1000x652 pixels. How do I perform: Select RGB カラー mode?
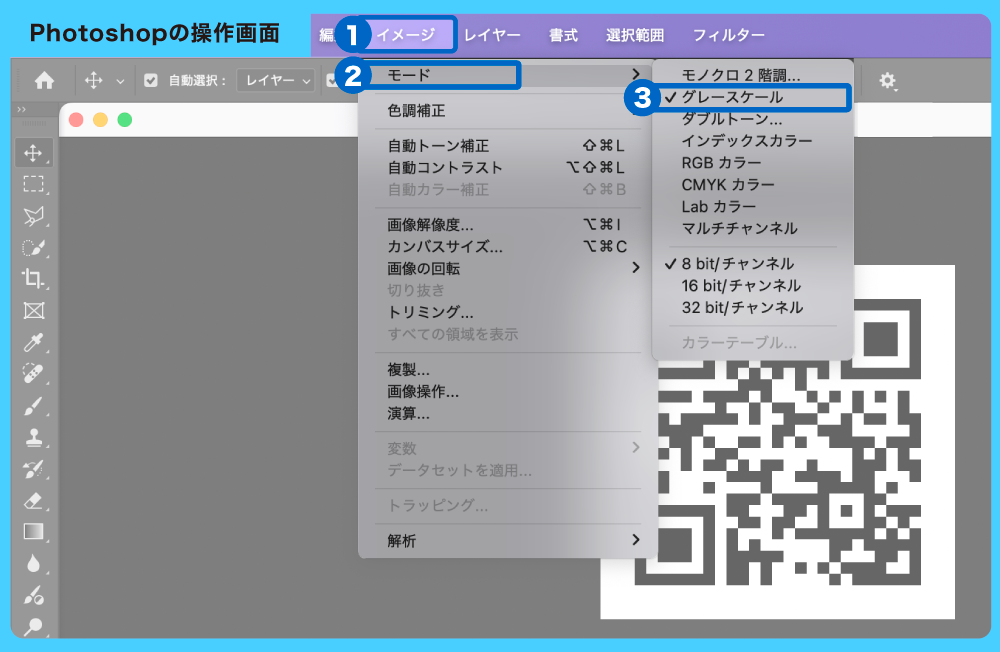753,163
